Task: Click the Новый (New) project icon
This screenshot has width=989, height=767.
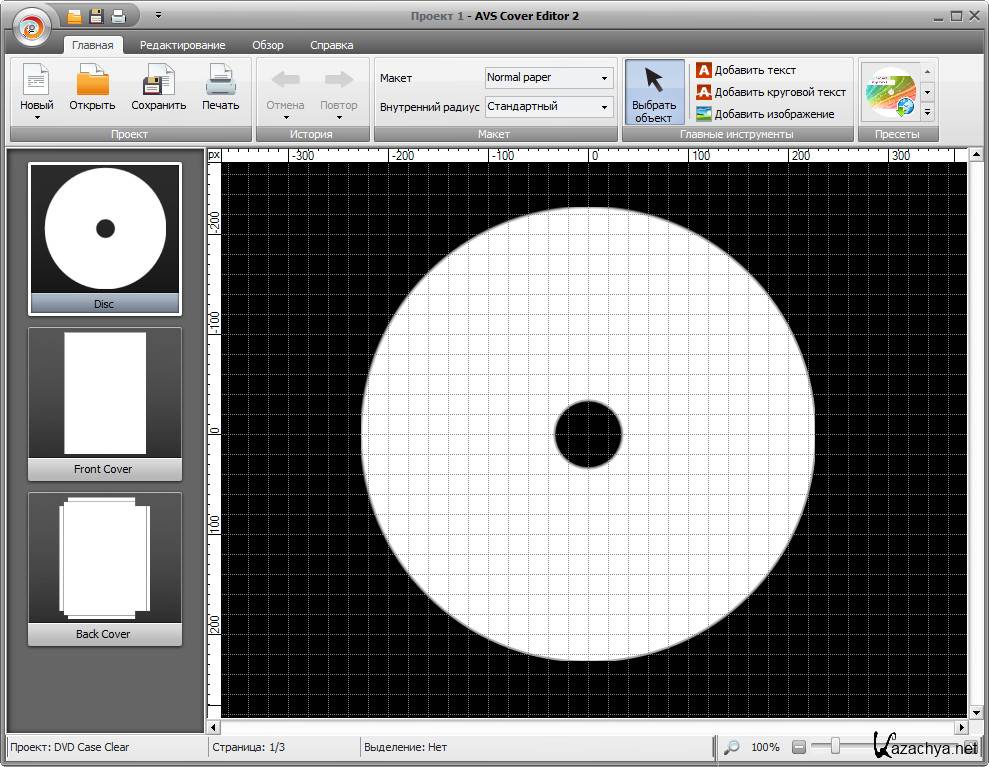Action: pos(37,80)
